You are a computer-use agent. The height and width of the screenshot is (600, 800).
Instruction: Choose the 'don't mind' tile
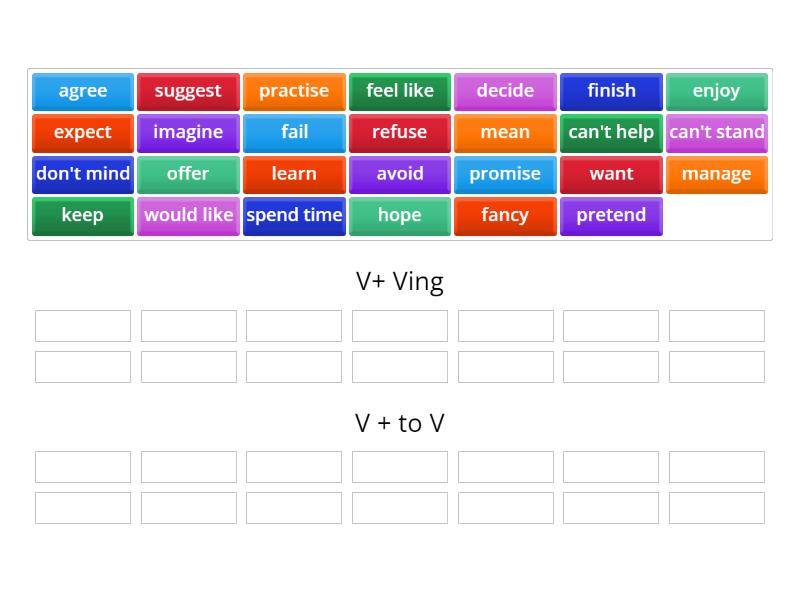coord(82,174)
